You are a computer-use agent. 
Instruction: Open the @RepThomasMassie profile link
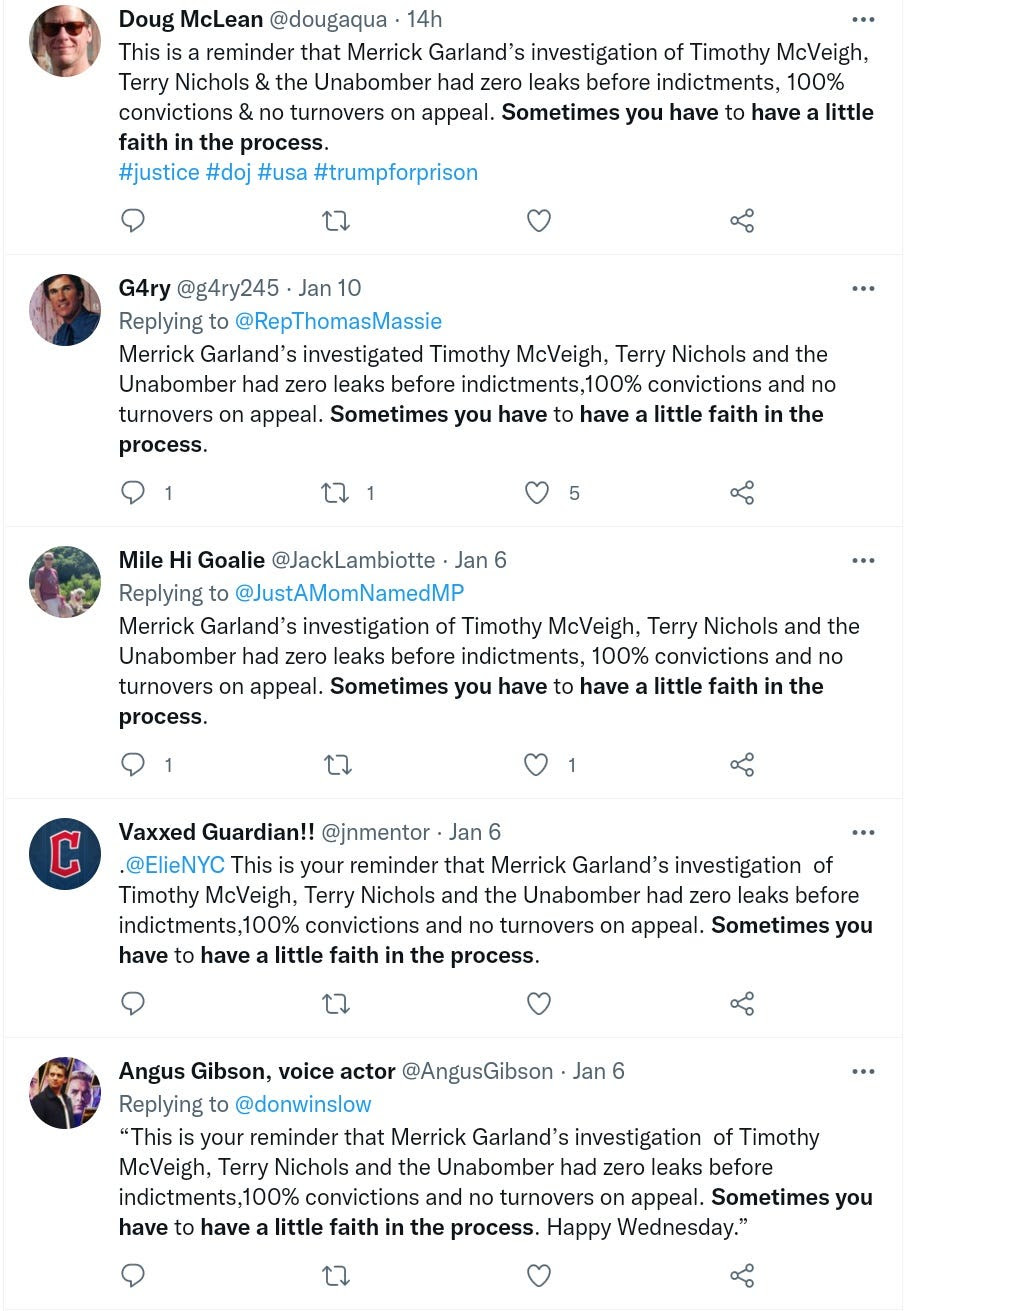point(338,321)
